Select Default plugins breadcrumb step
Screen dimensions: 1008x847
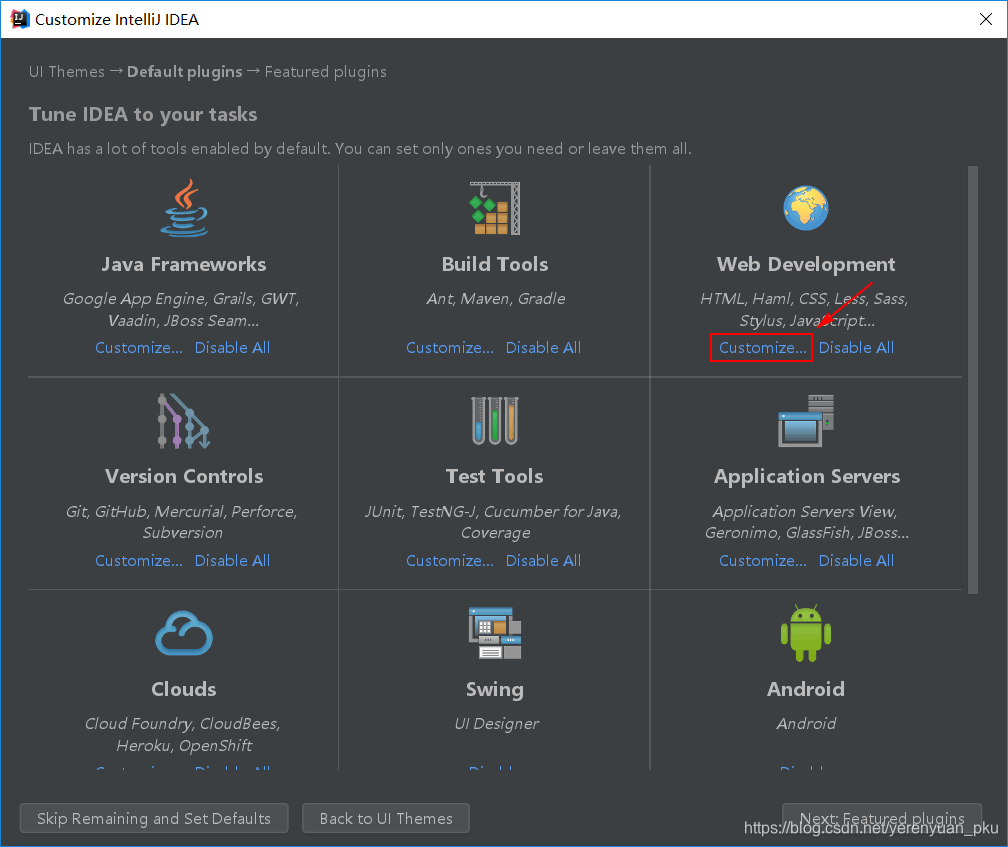click(x=184, y=71)
